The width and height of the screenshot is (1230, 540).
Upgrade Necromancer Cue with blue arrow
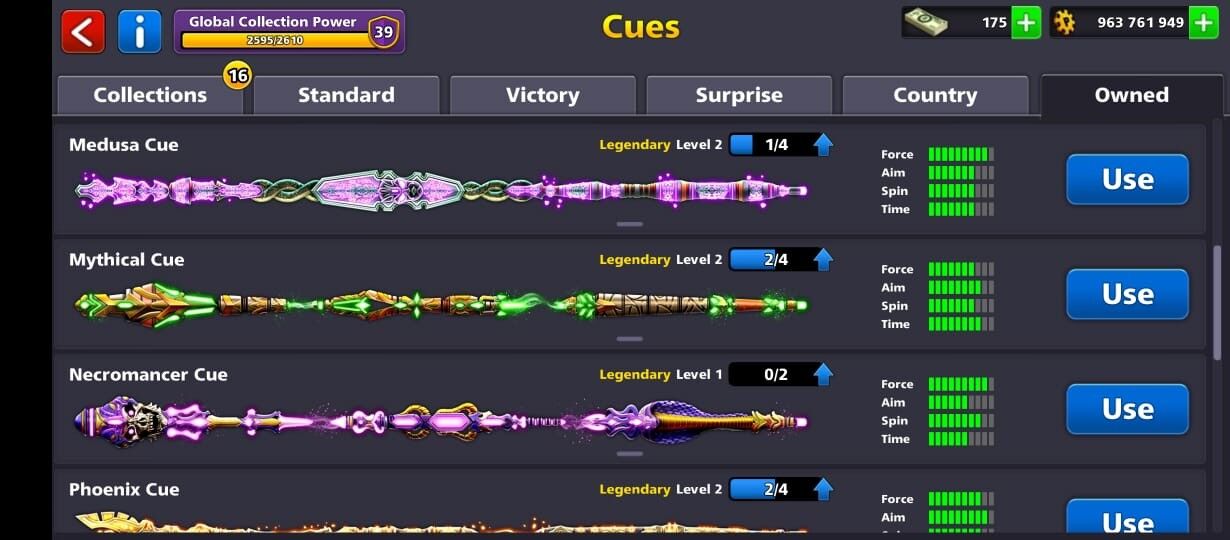coord(823,375)
